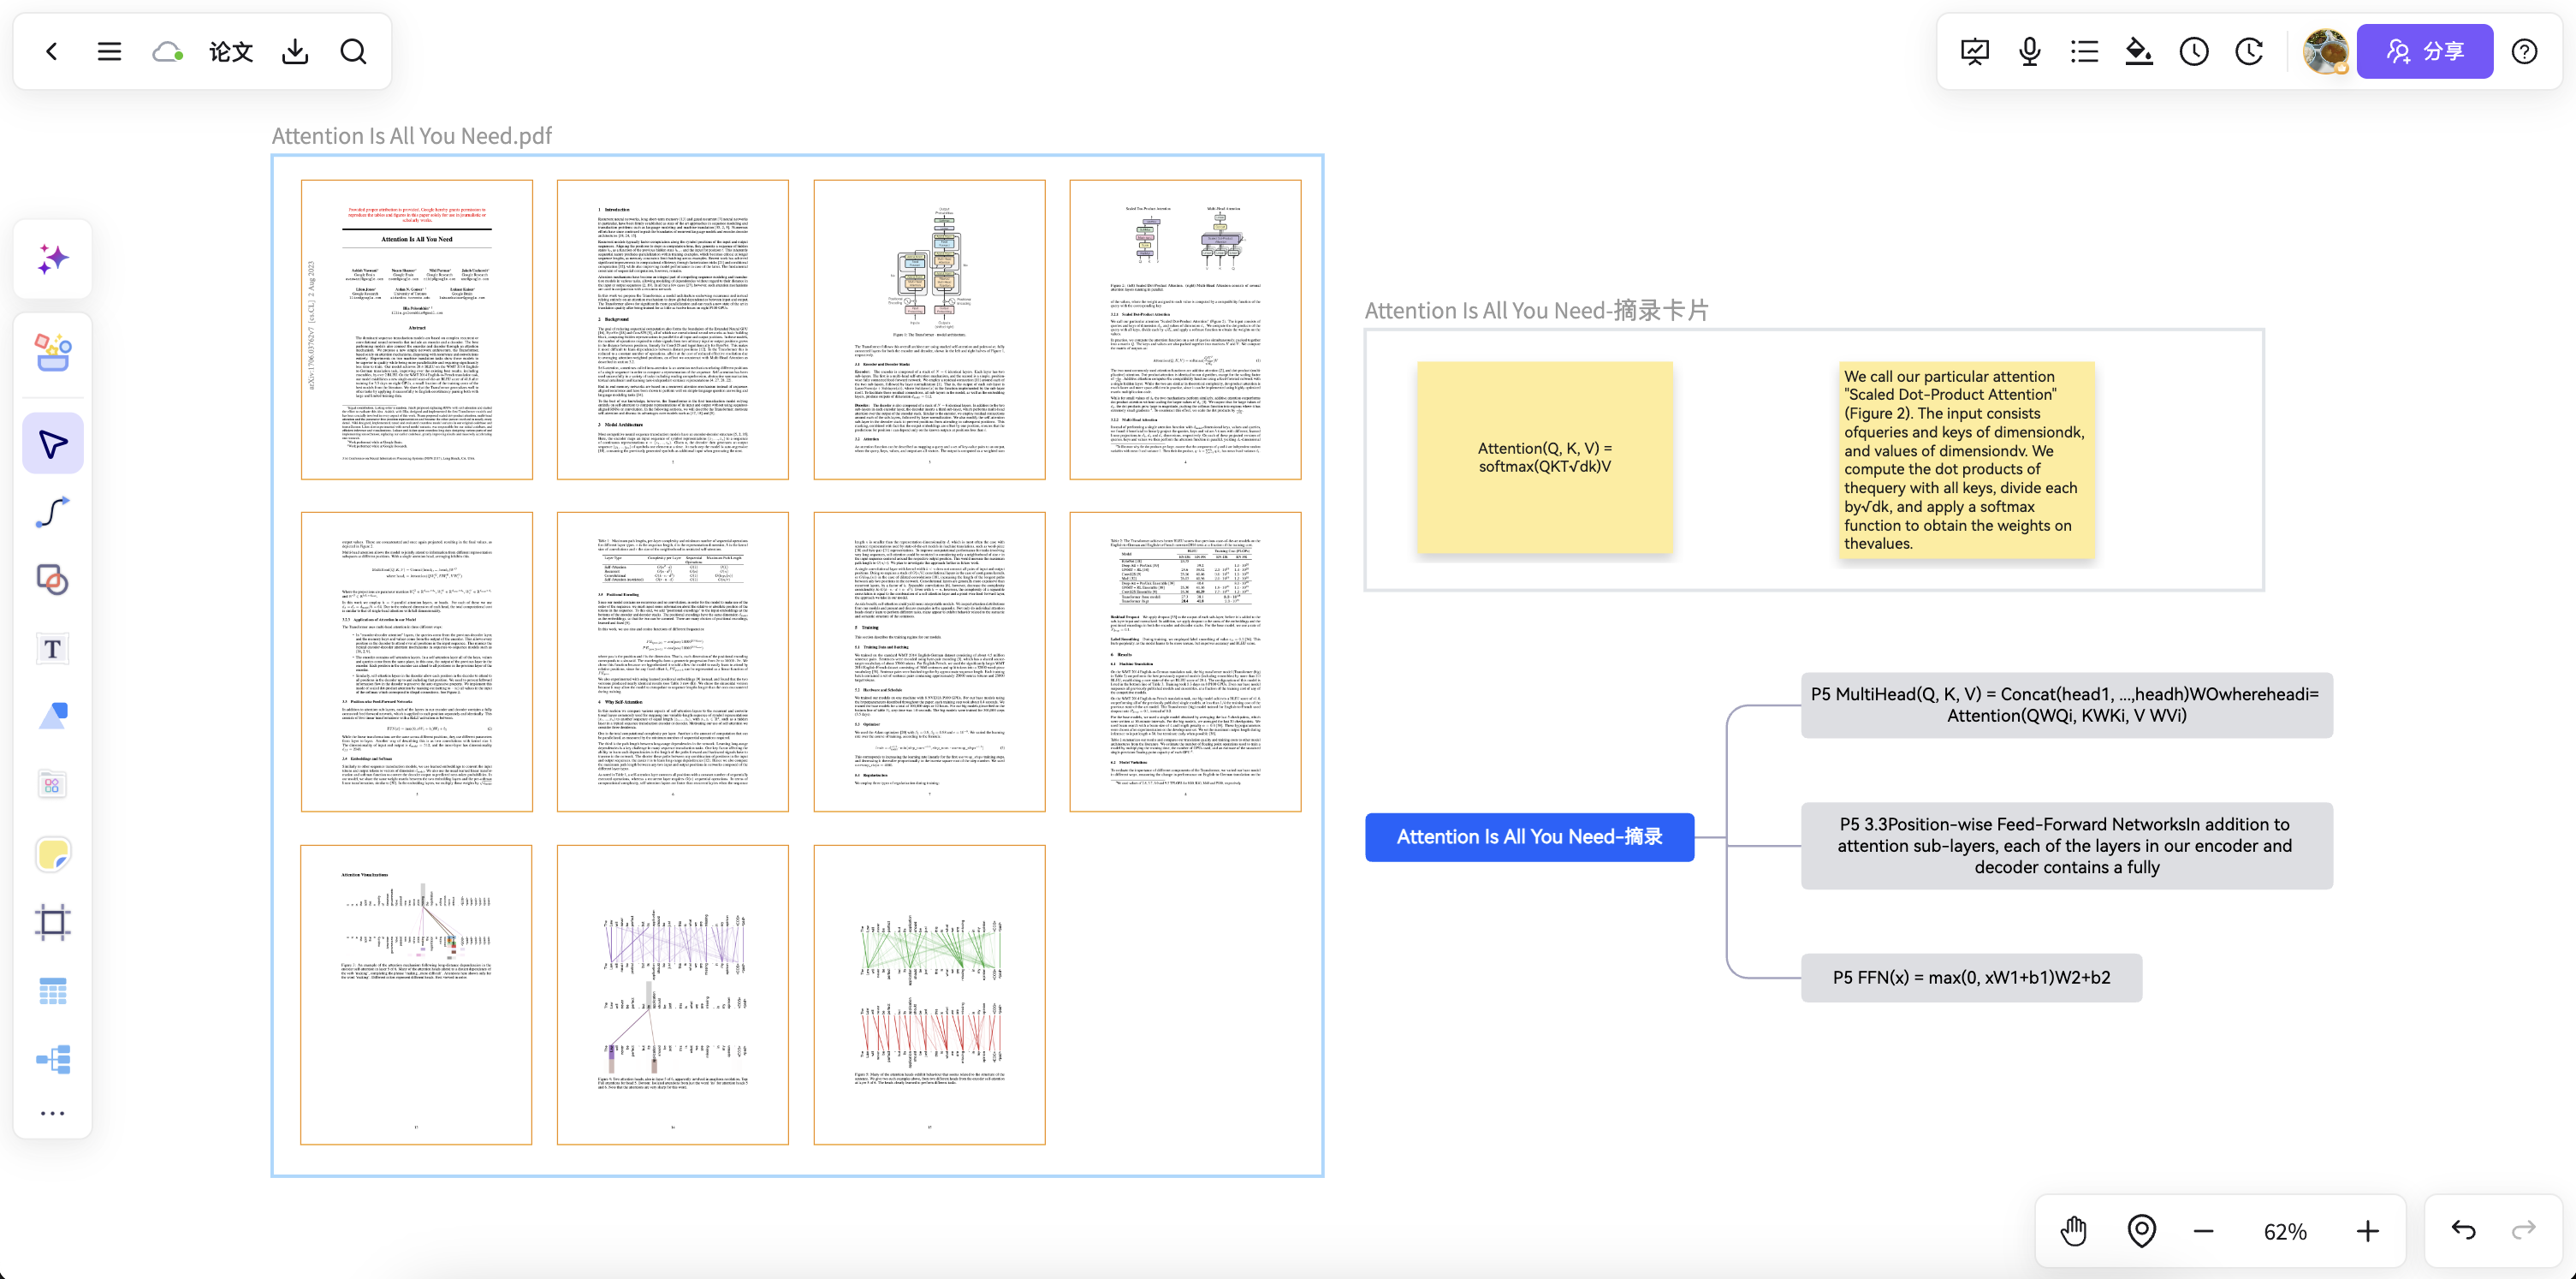Open the AI sparkle assistant tool
The image size is (2576, 1279).
(53, 259)
